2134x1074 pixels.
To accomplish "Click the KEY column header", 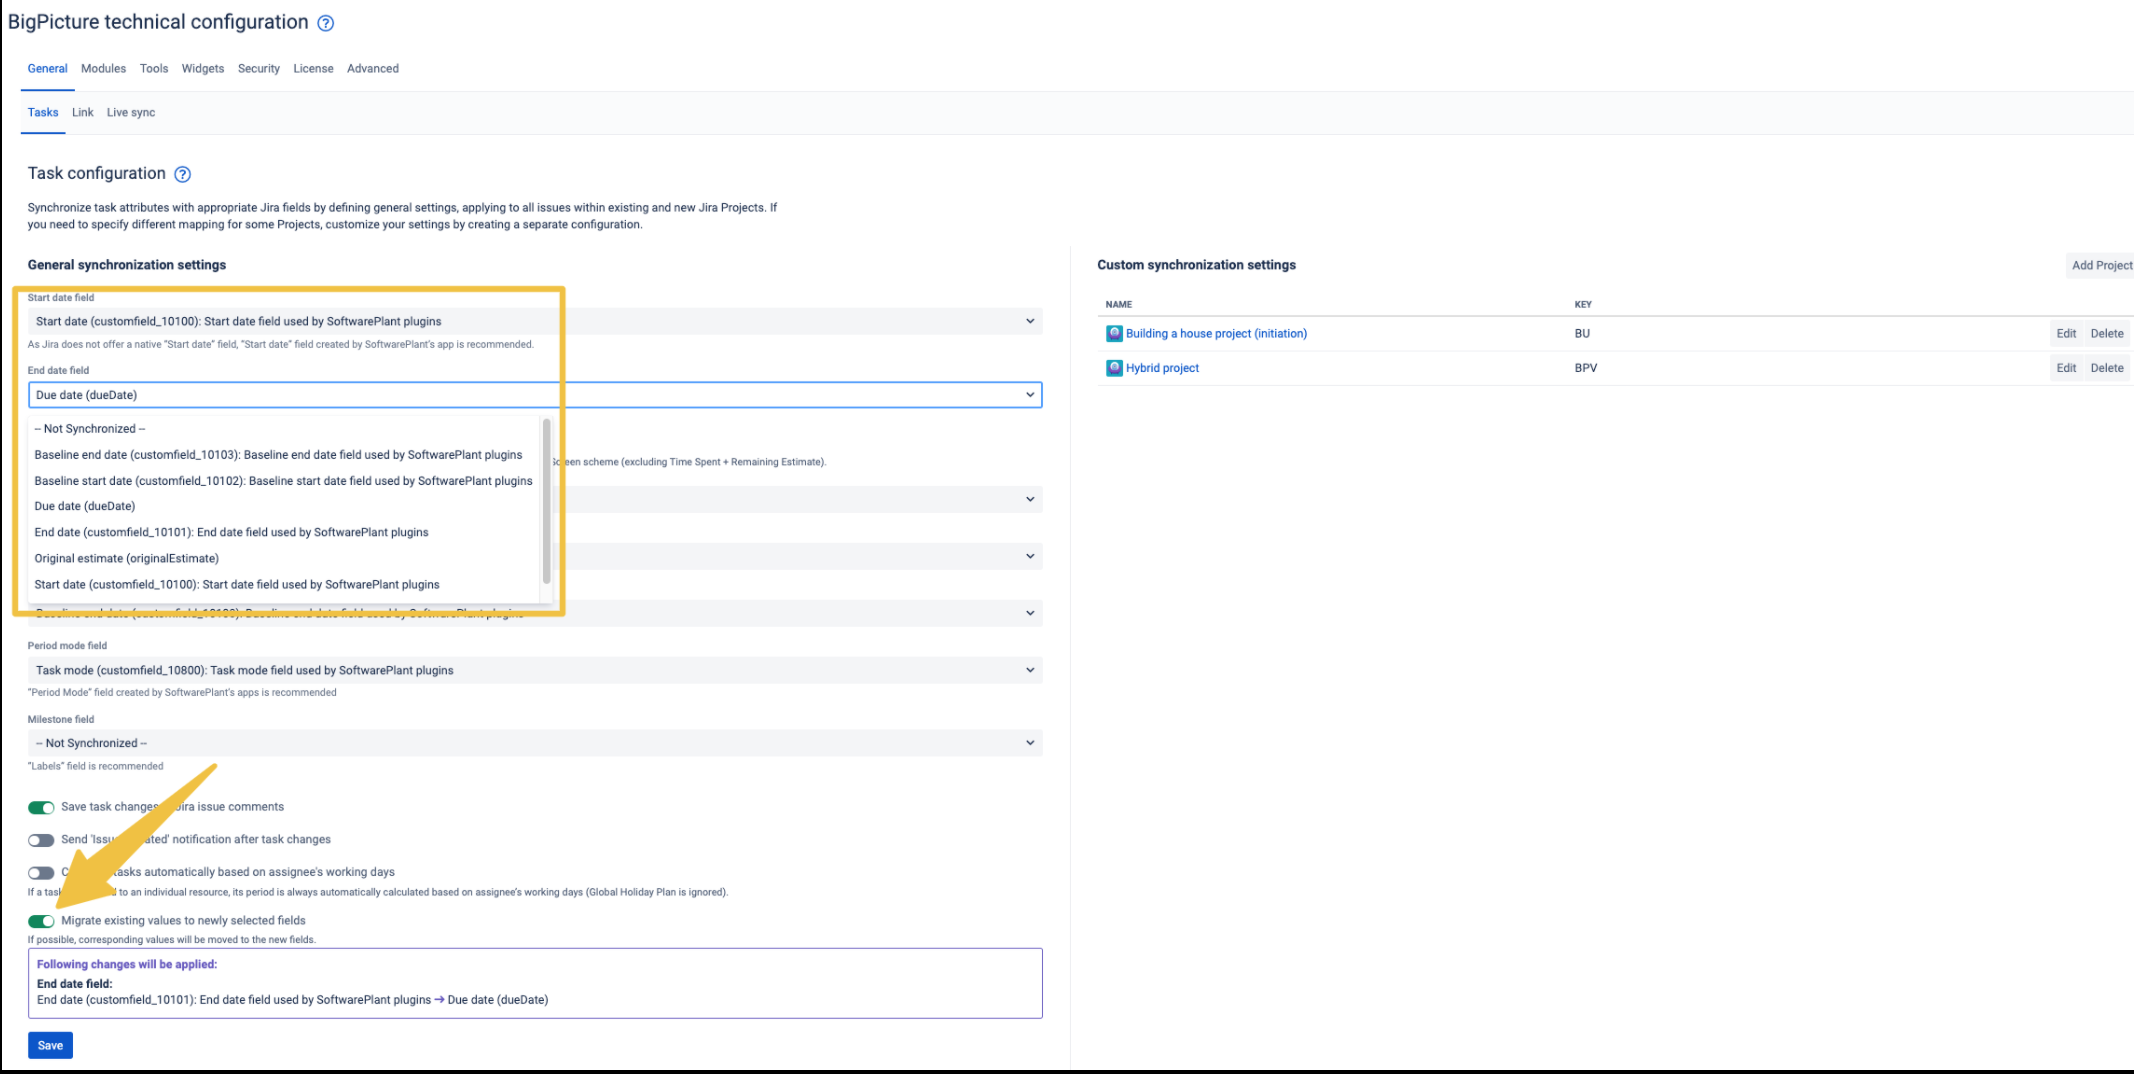I will [1583, 304].
